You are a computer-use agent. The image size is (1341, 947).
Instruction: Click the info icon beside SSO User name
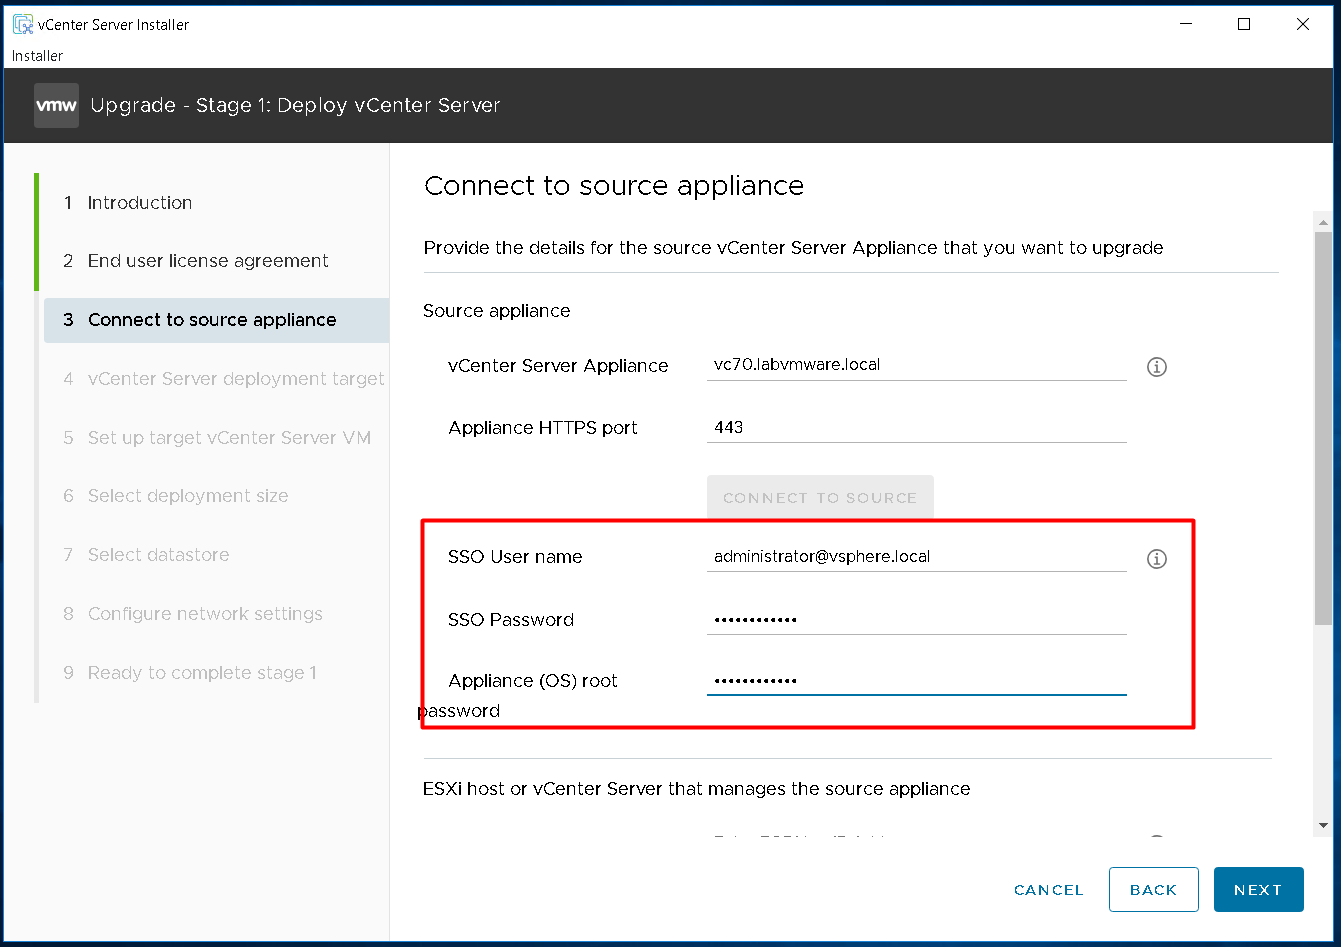coord(1157,559)
